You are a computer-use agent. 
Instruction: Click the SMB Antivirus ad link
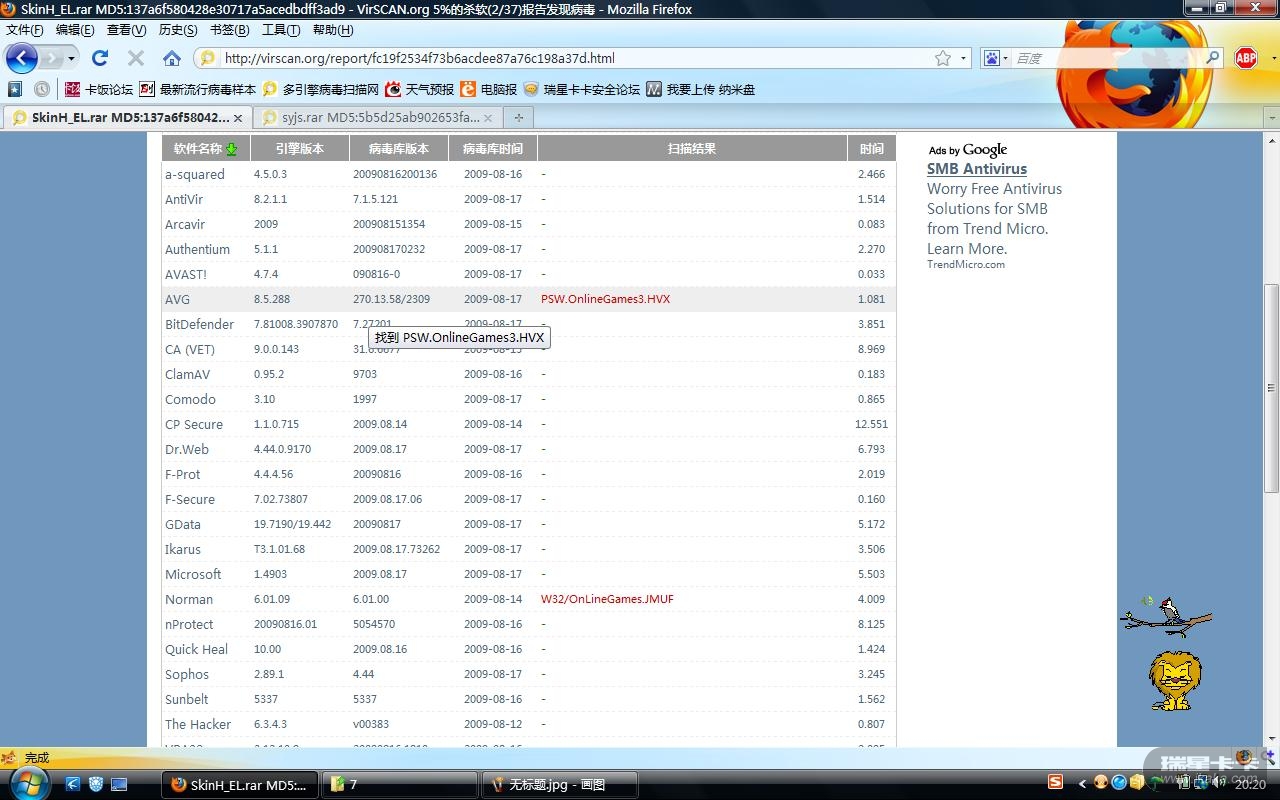976,169
